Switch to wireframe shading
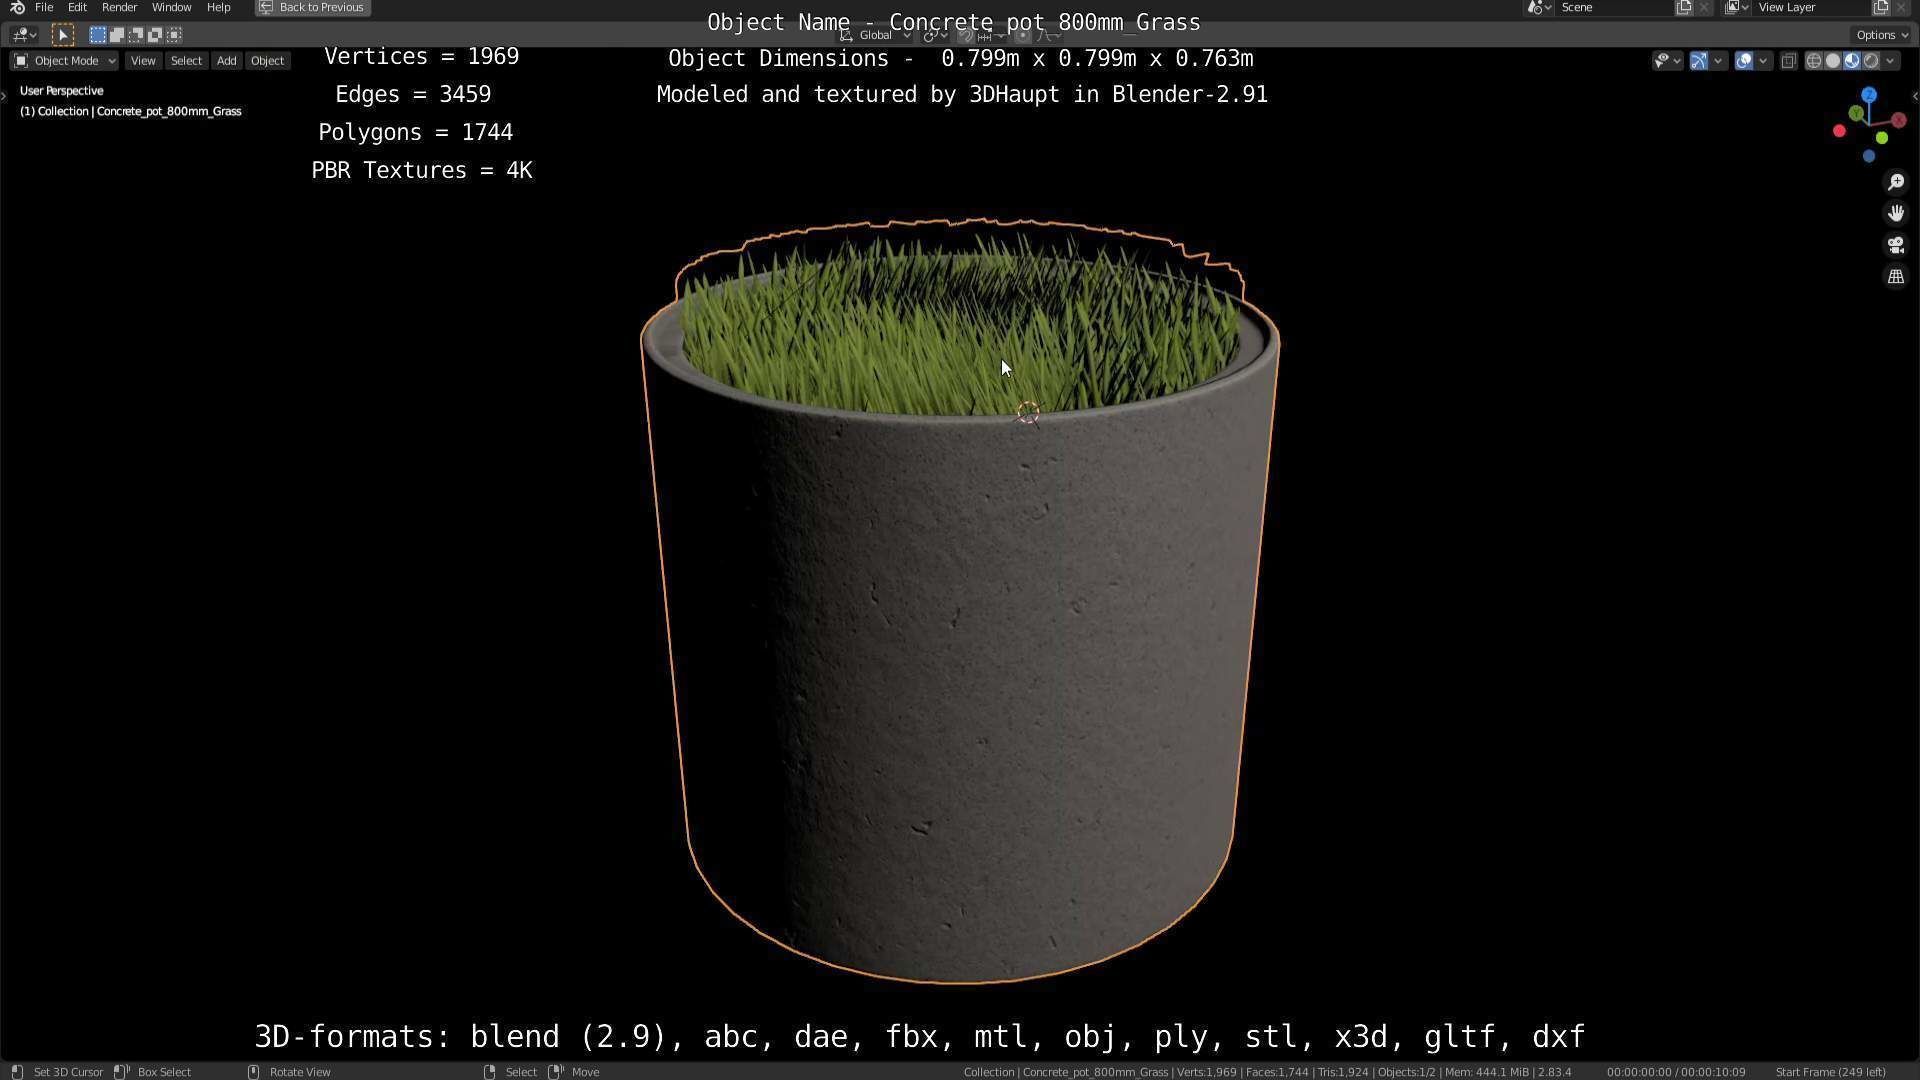Screen dimensions: 1920x1080 [x=1813, y=61]
